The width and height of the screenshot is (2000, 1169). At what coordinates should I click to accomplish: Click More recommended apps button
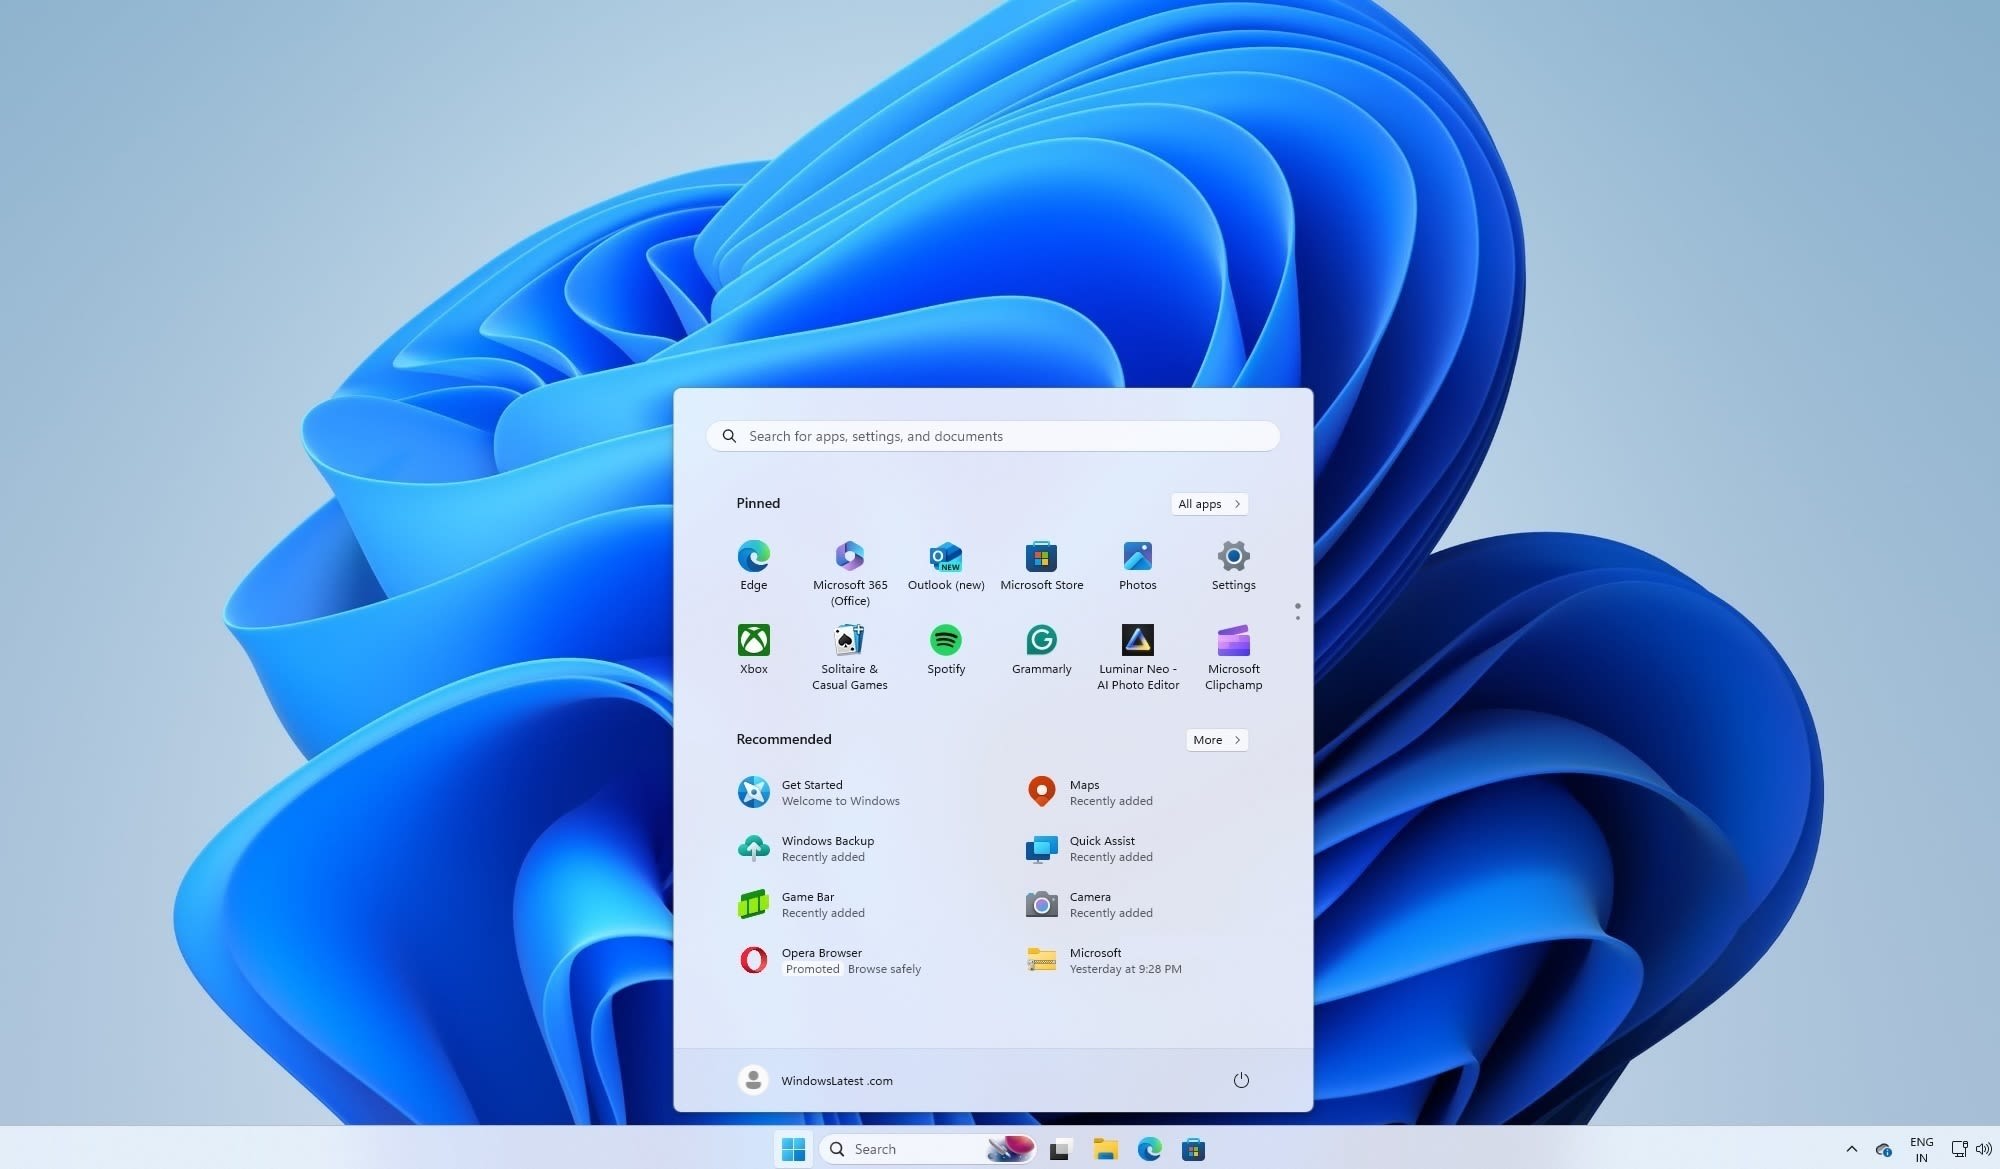pyautogui.click(x=1216, y=740)
